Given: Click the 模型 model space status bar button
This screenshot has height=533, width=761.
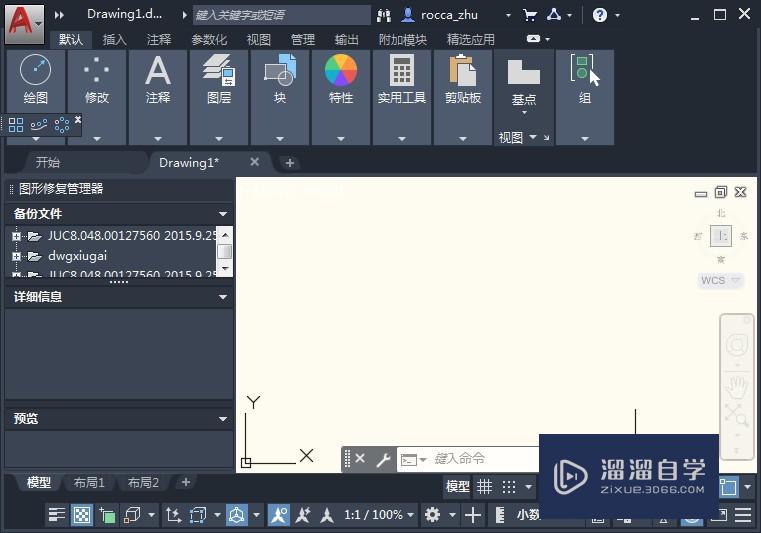Looking at the screenshot, I should [x=458, y=486].
